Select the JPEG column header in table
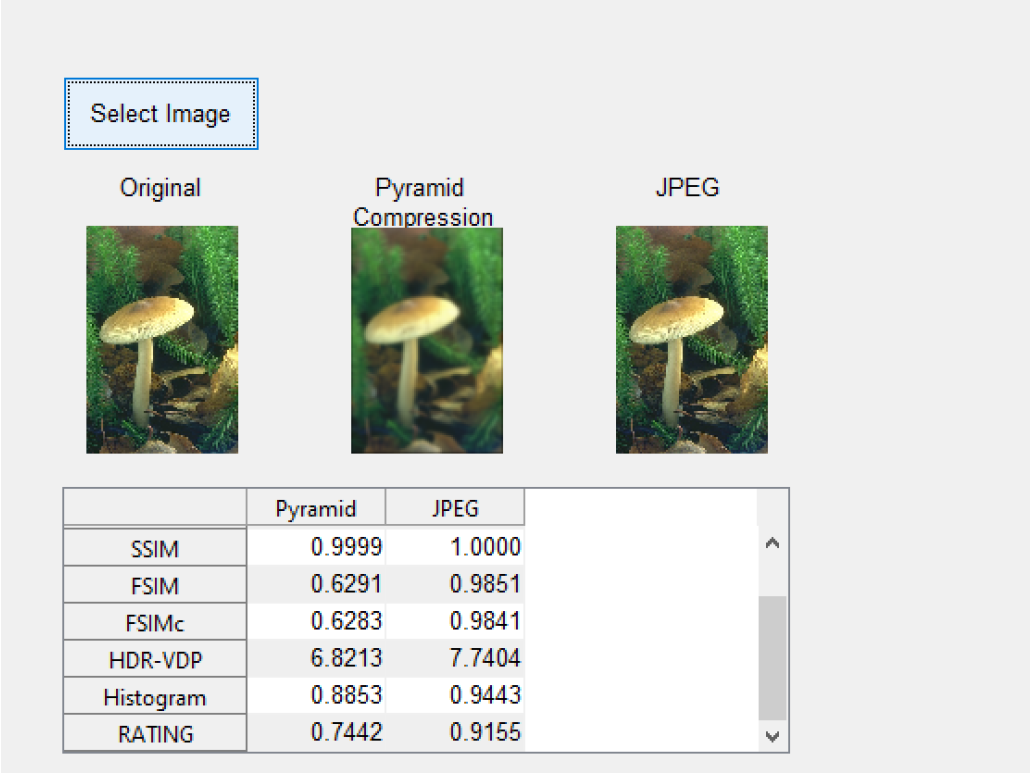 [455, 508]
